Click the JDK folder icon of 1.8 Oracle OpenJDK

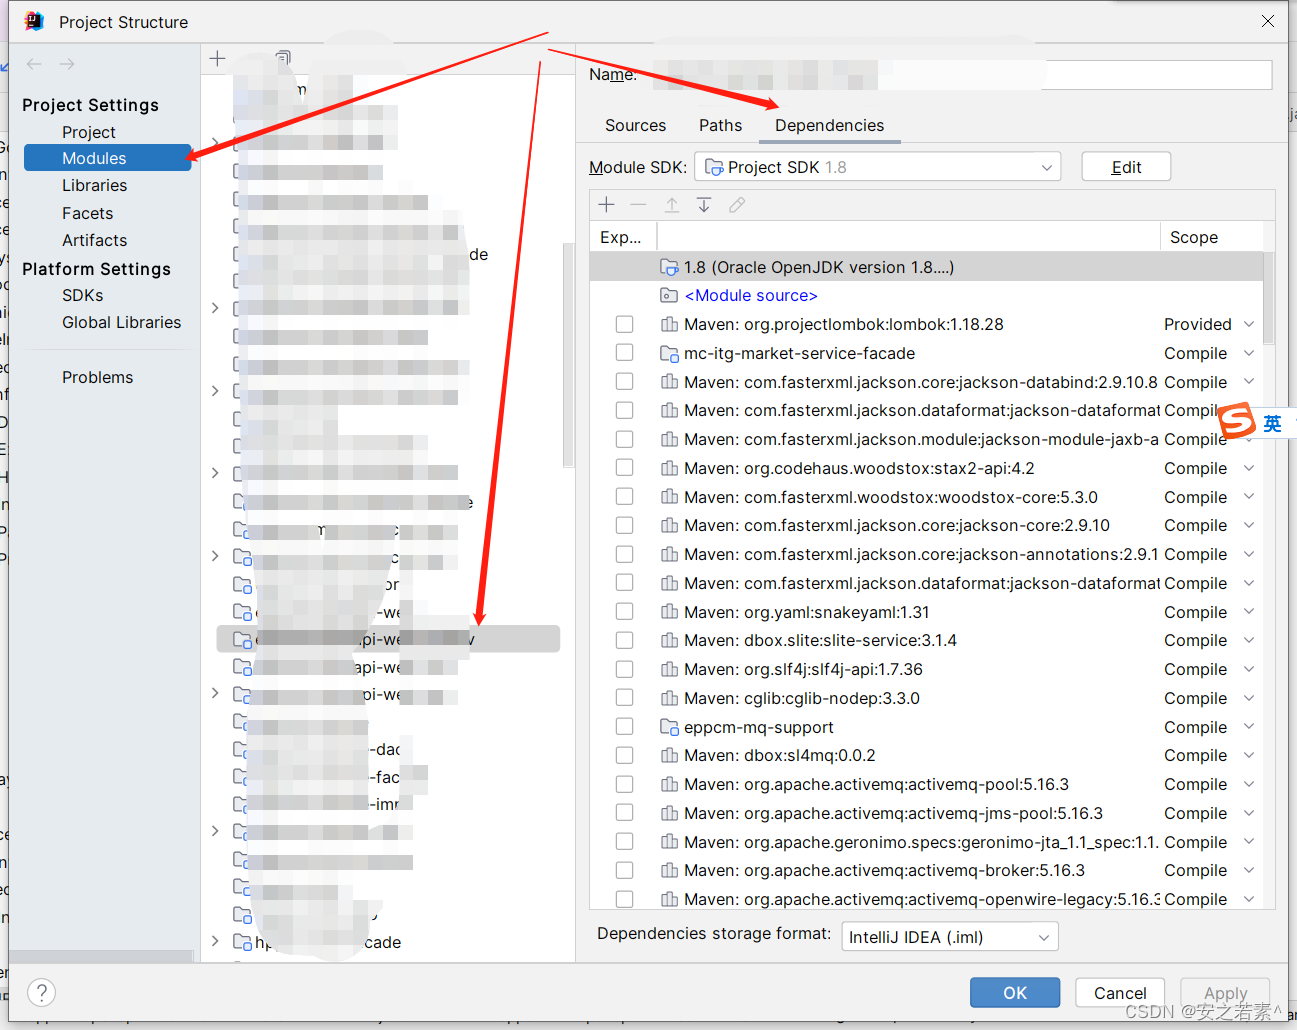[670, 267]
